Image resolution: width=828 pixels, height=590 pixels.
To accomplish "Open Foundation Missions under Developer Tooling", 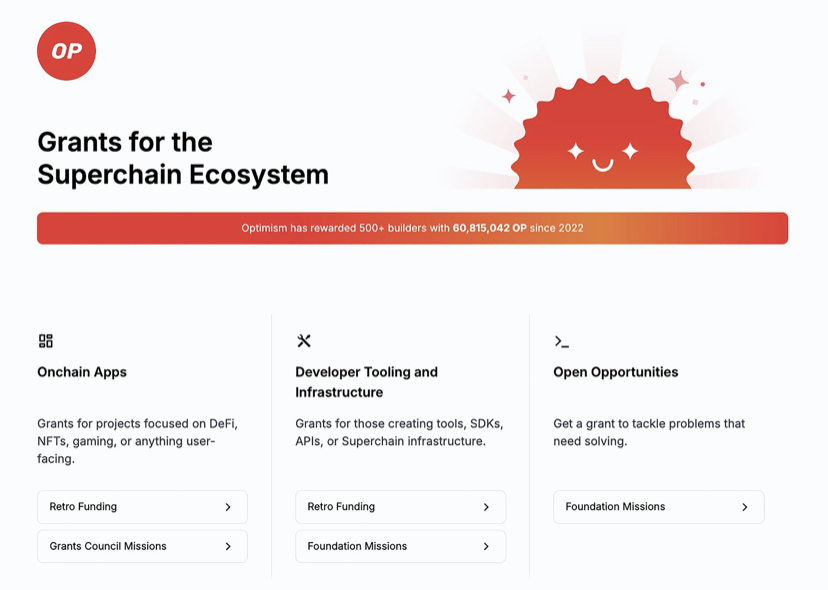I will click(400, 546).
